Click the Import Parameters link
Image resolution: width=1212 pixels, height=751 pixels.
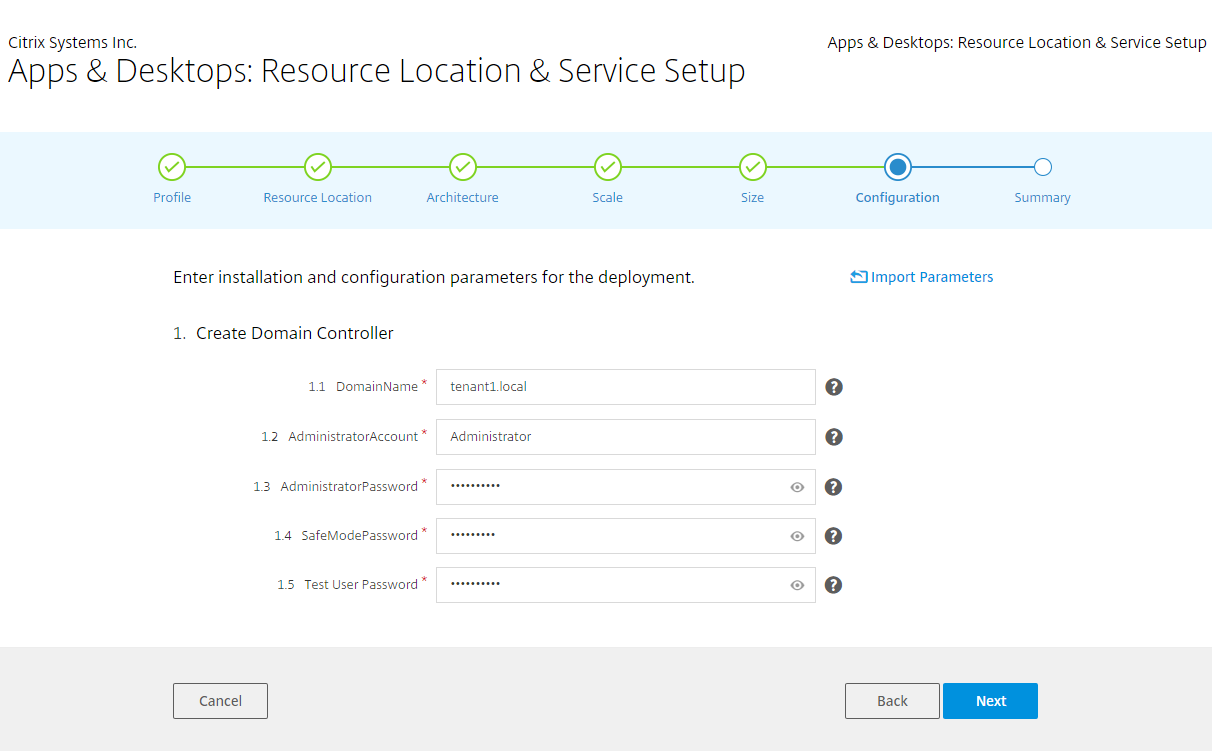(x=921, y=277)
